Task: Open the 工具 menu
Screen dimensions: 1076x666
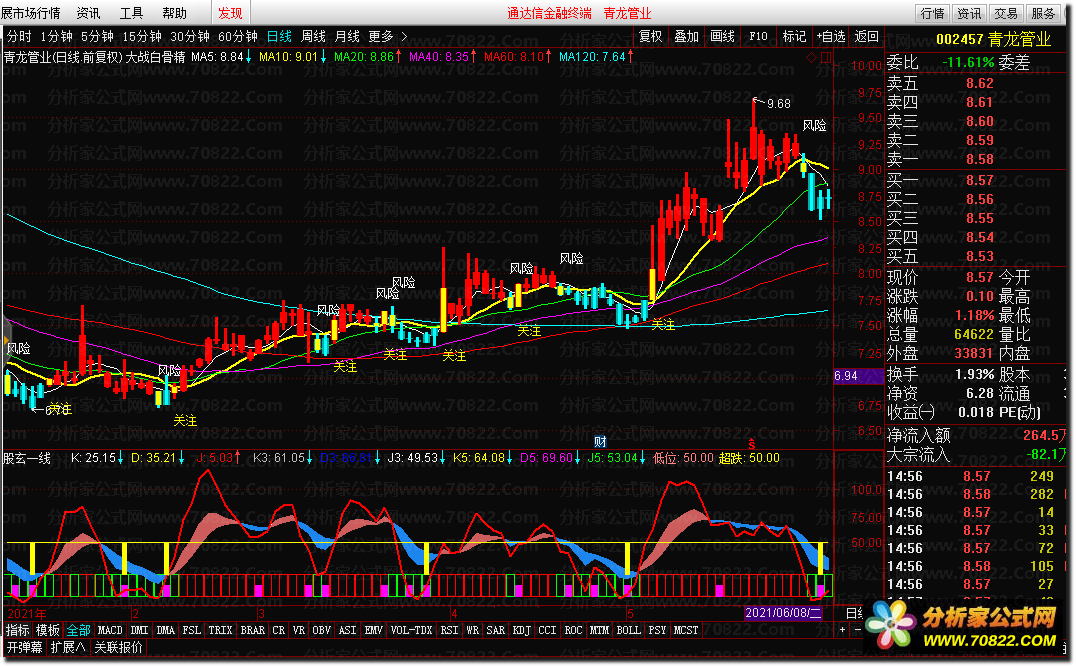Action: [131, 13]
